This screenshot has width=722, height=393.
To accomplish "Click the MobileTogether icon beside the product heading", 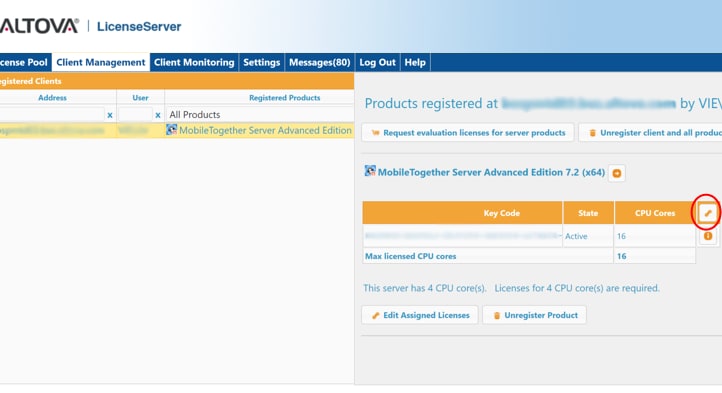I will (370, 171).
